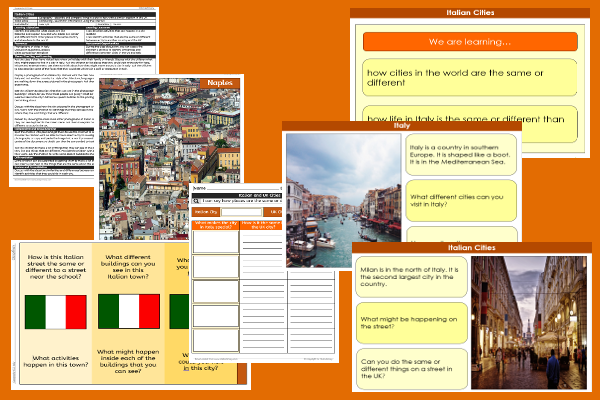Click the top-right 'Italian Cities' slide title
The image size is (600, 400).
pyautogui.click(x=470, y=13)
